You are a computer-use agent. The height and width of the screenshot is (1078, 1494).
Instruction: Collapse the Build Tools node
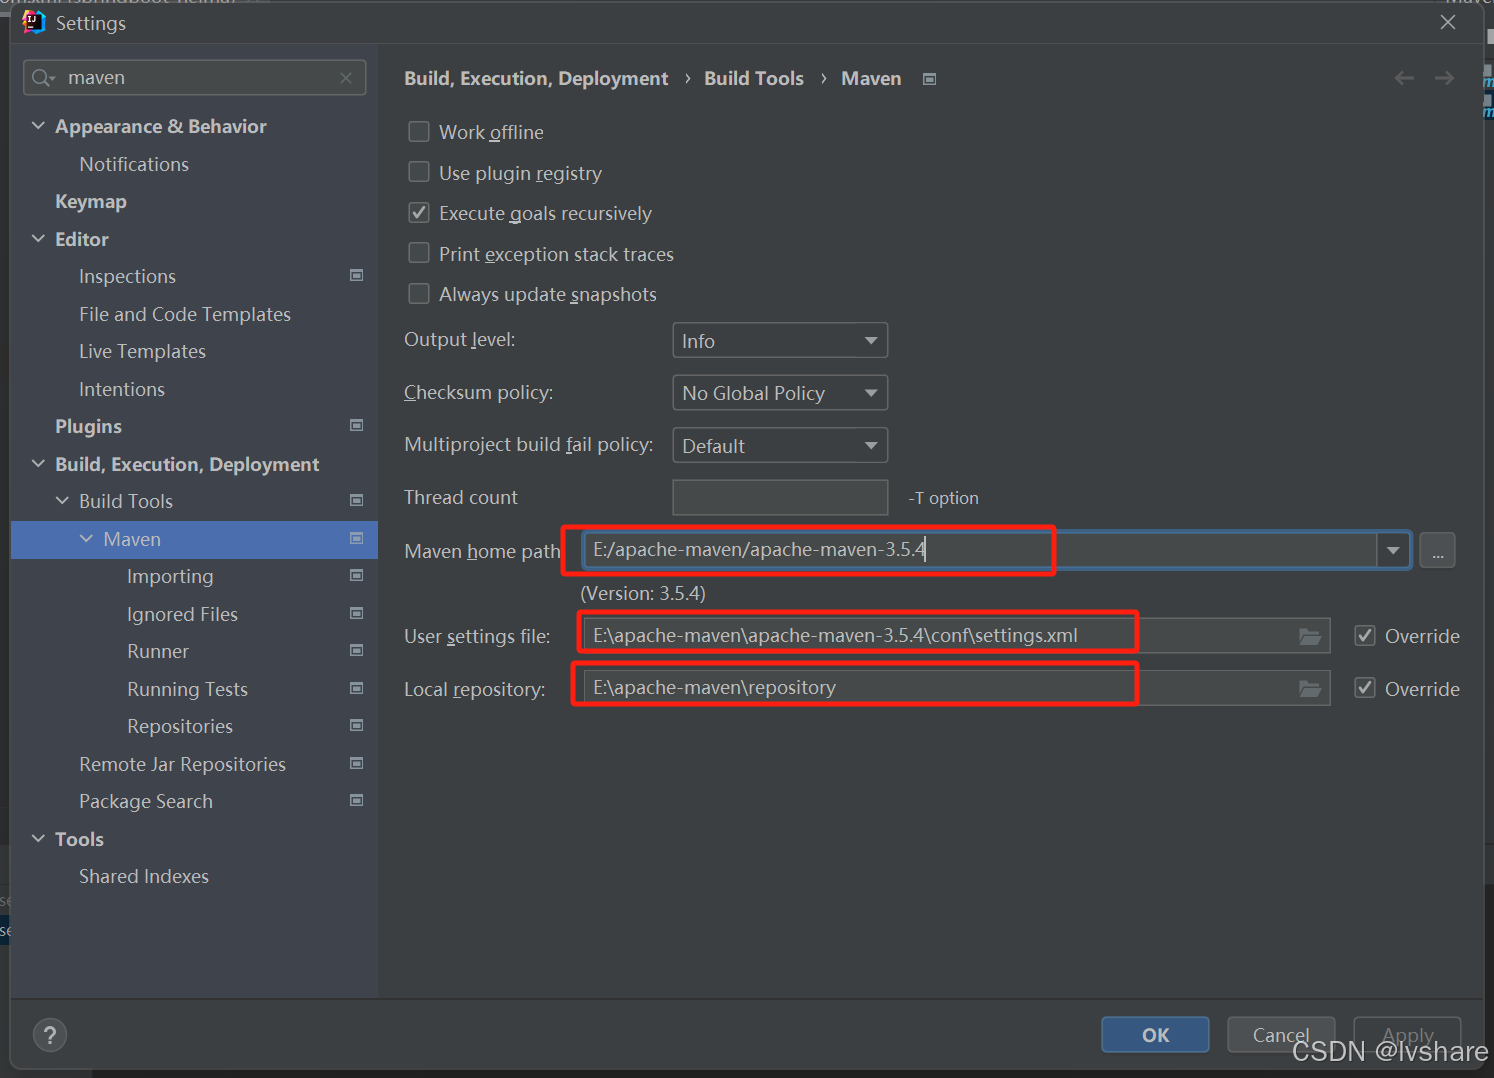click(x=62, y=501)
